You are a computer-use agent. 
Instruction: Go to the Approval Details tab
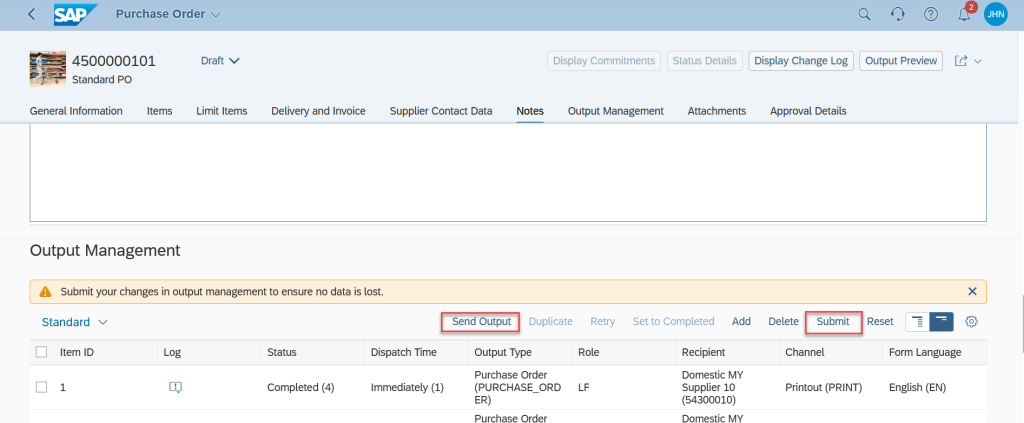pyautogui.click(x=807, y=111)
